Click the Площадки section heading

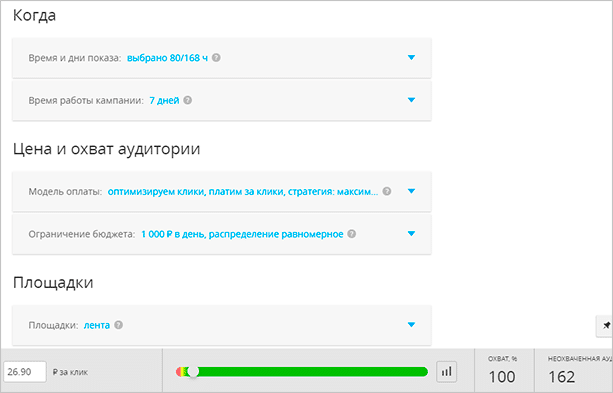[53, 282]
